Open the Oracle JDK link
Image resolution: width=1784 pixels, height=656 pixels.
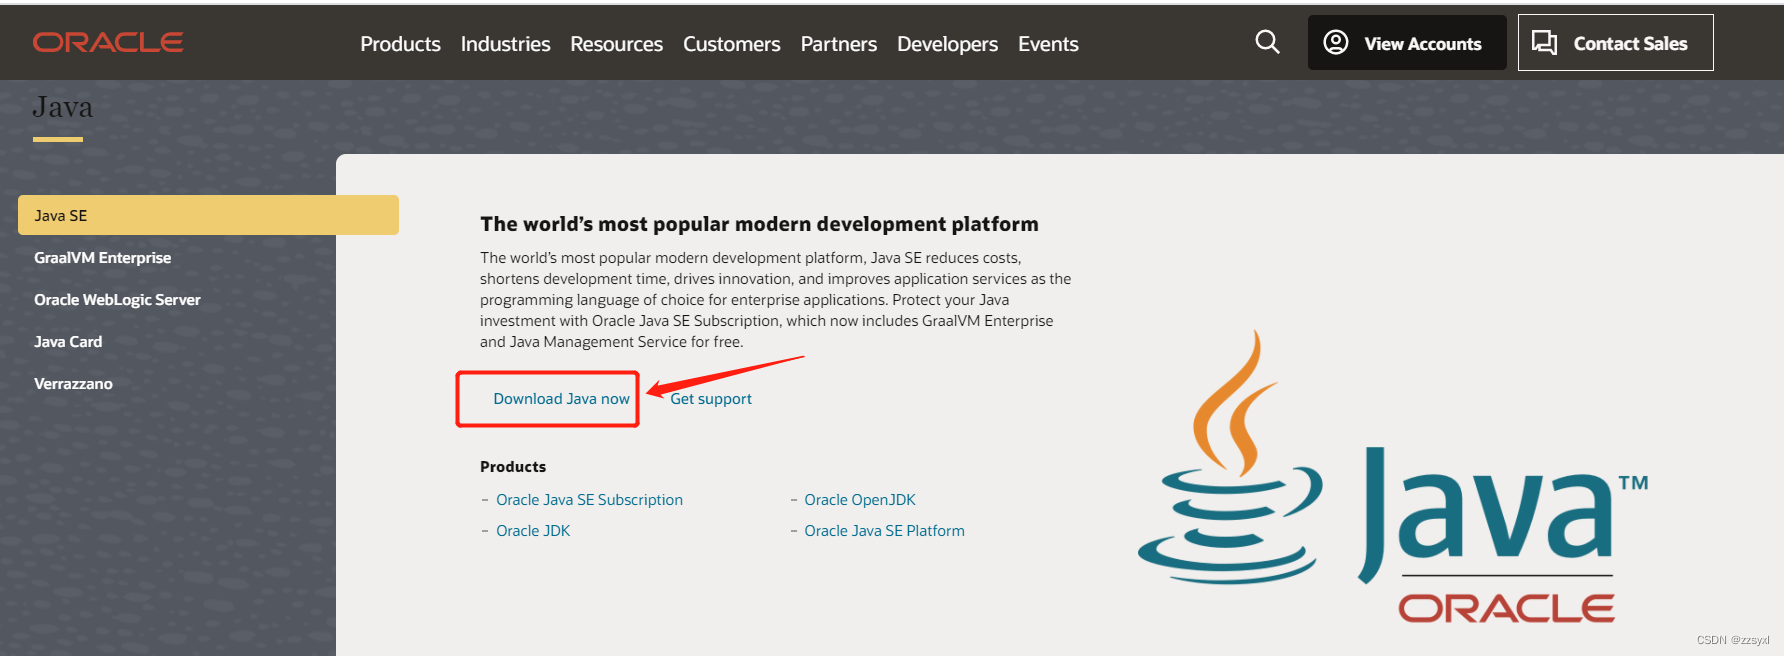coord(533,530)
